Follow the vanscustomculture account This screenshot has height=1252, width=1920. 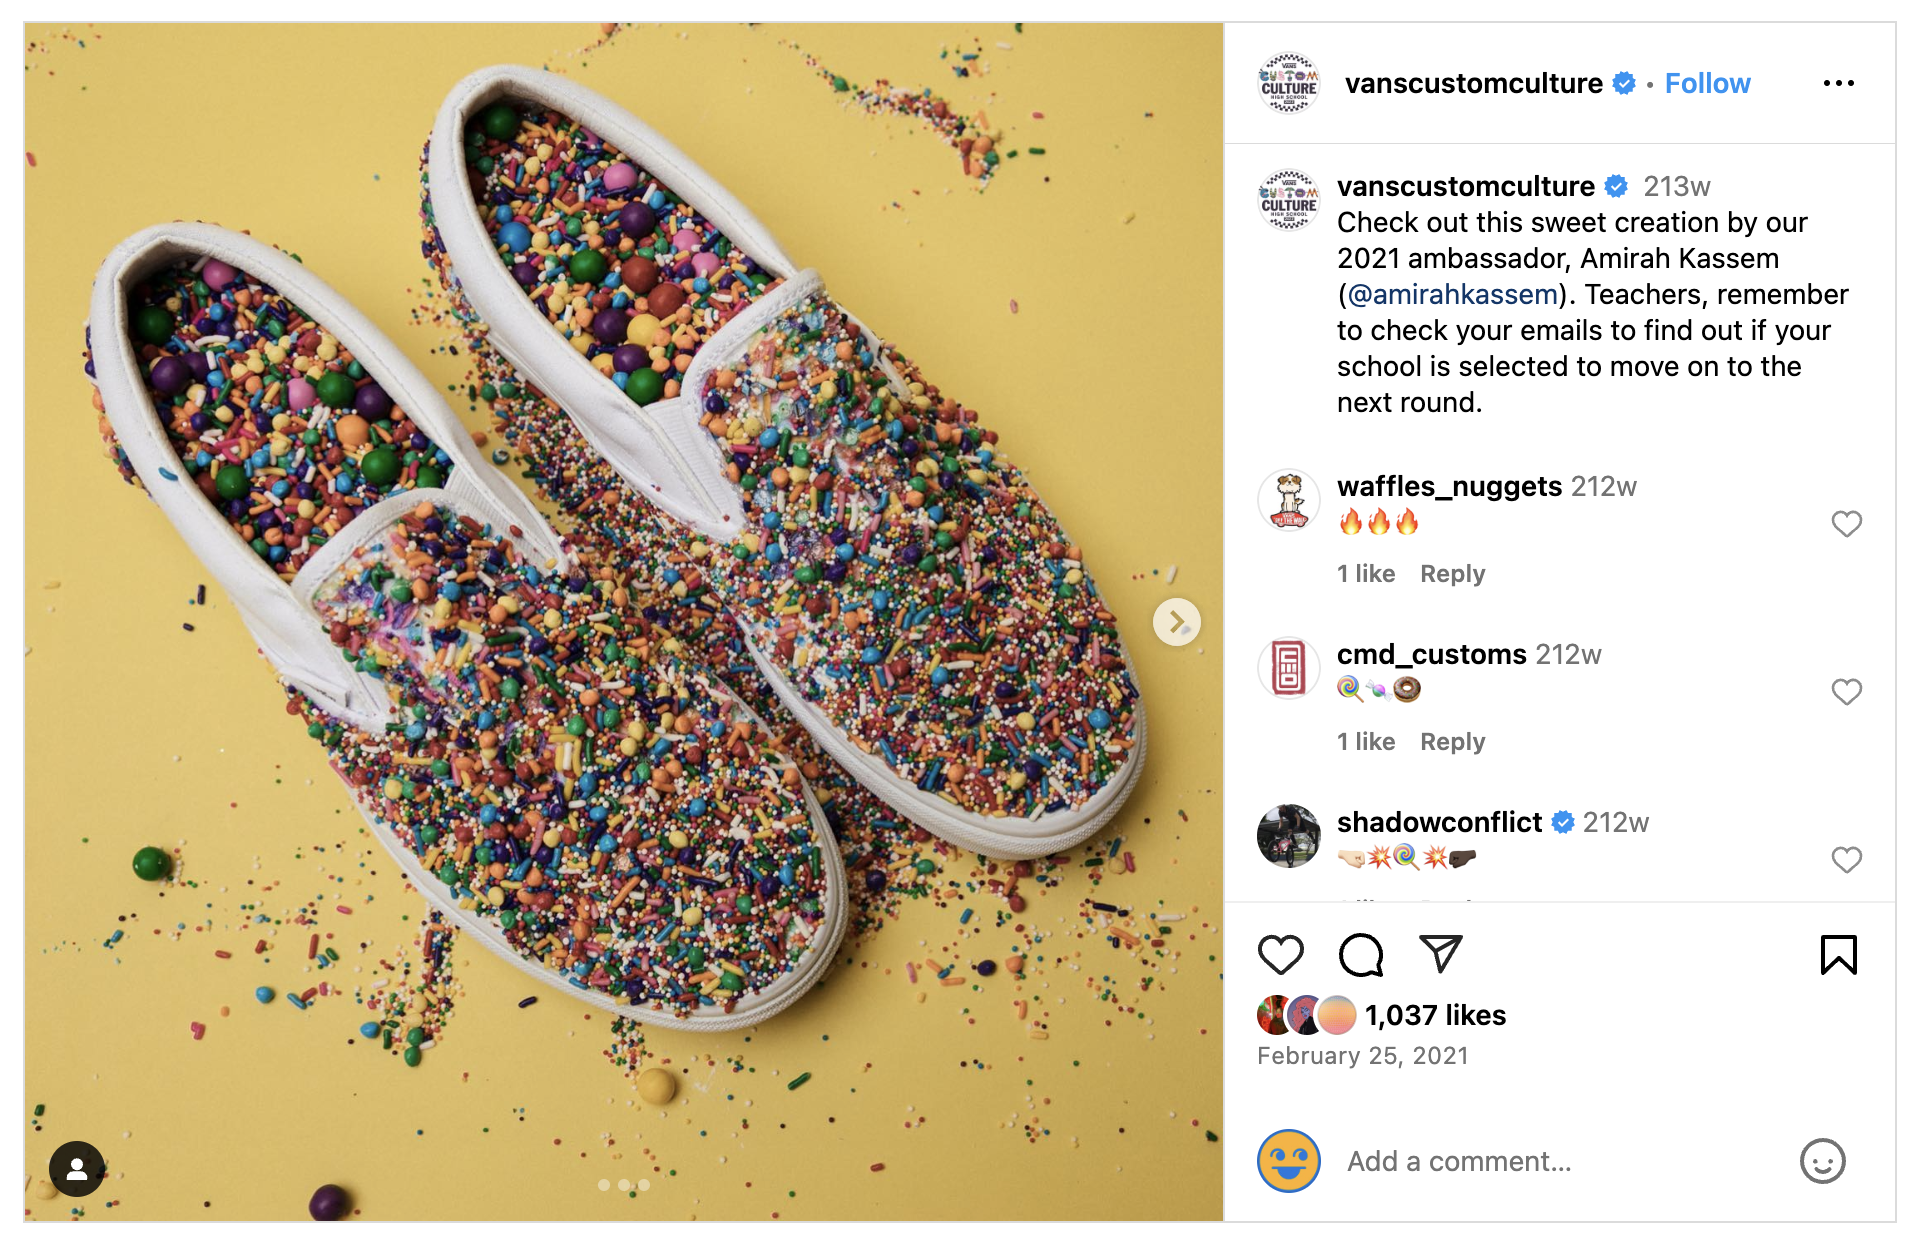[1707, 83]
